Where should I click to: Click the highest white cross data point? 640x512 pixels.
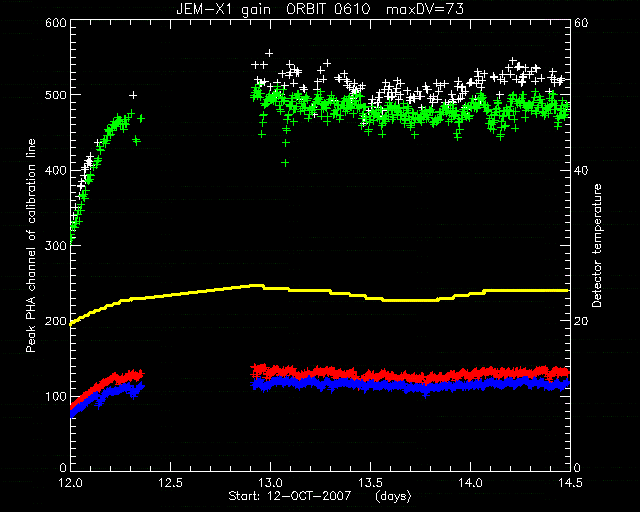pyautogui.click(x=269, y=53)
